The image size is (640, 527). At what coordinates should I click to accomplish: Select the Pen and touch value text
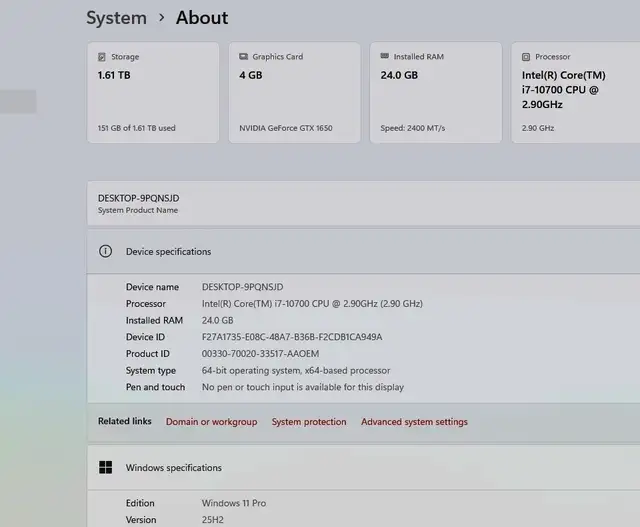tap(303, 387)
